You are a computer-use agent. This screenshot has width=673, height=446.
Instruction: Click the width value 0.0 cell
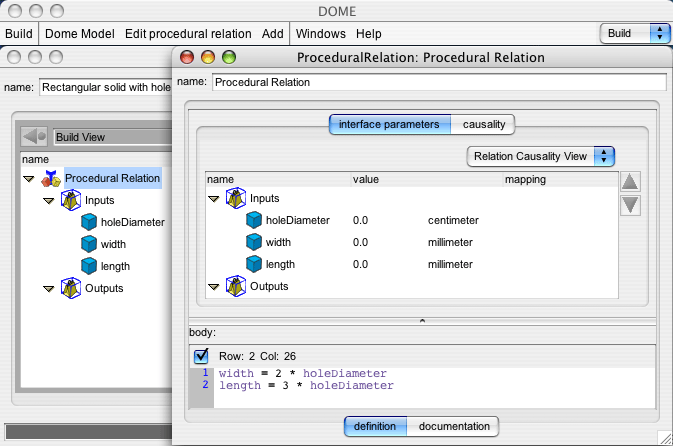360,242
